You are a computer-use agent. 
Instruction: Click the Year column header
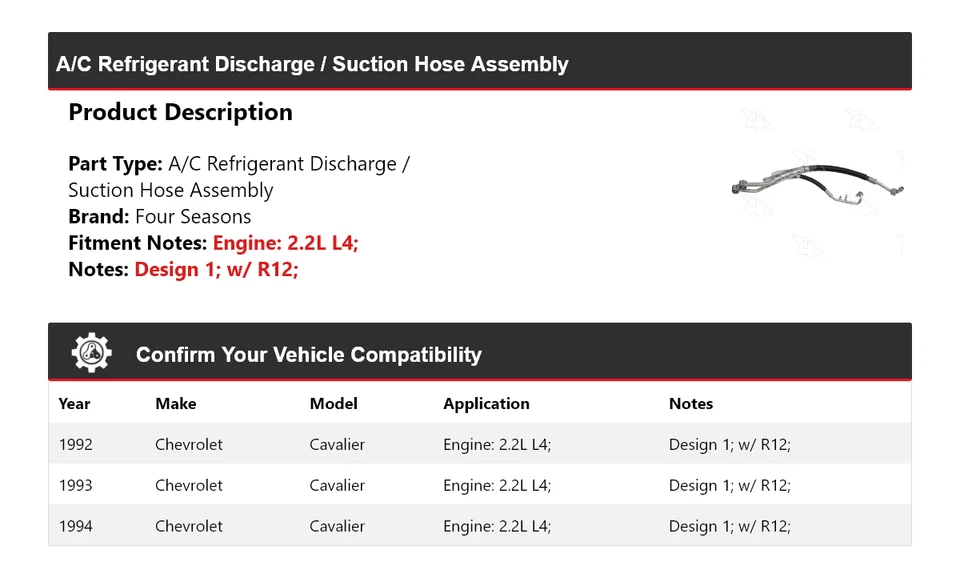[x=74, y=404]
